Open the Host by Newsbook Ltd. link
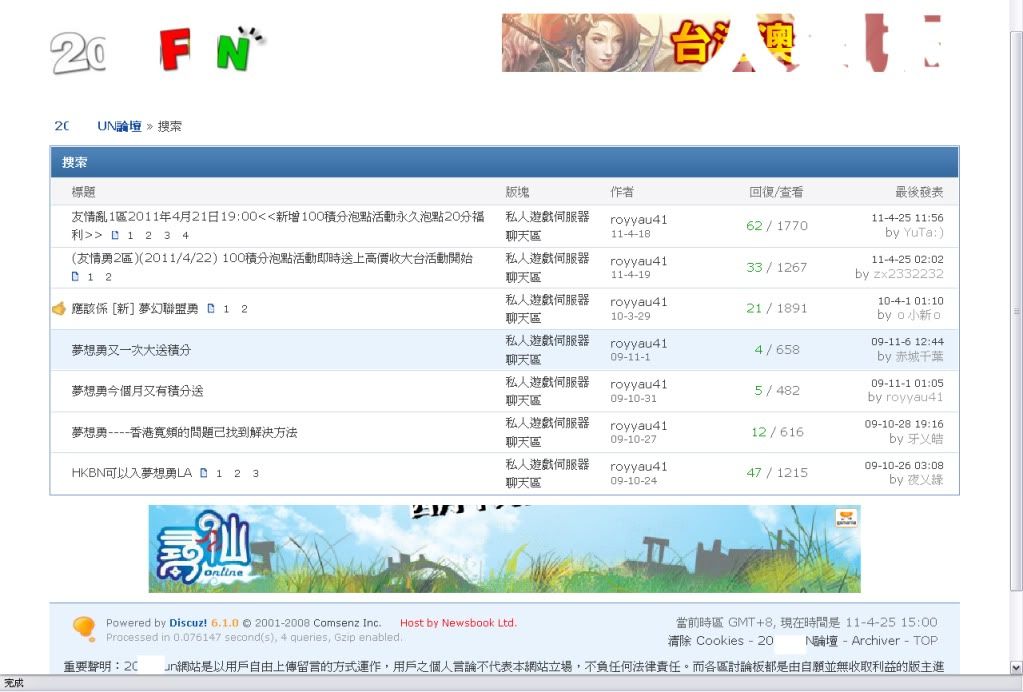 tap(458, 623)
